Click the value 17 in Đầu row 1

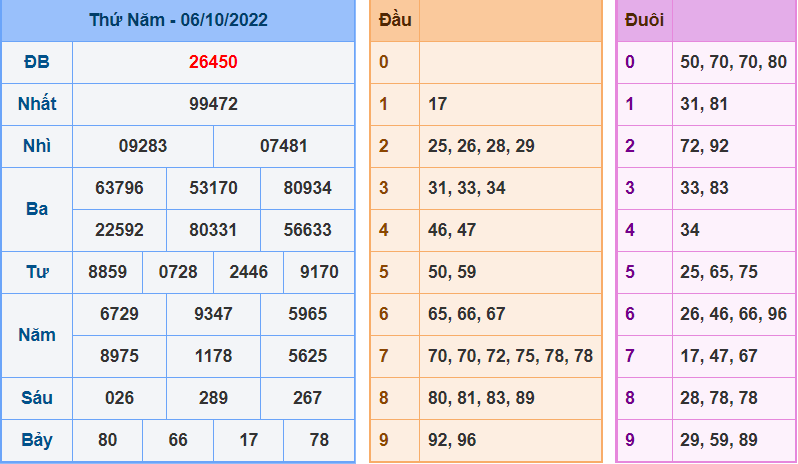438,104
